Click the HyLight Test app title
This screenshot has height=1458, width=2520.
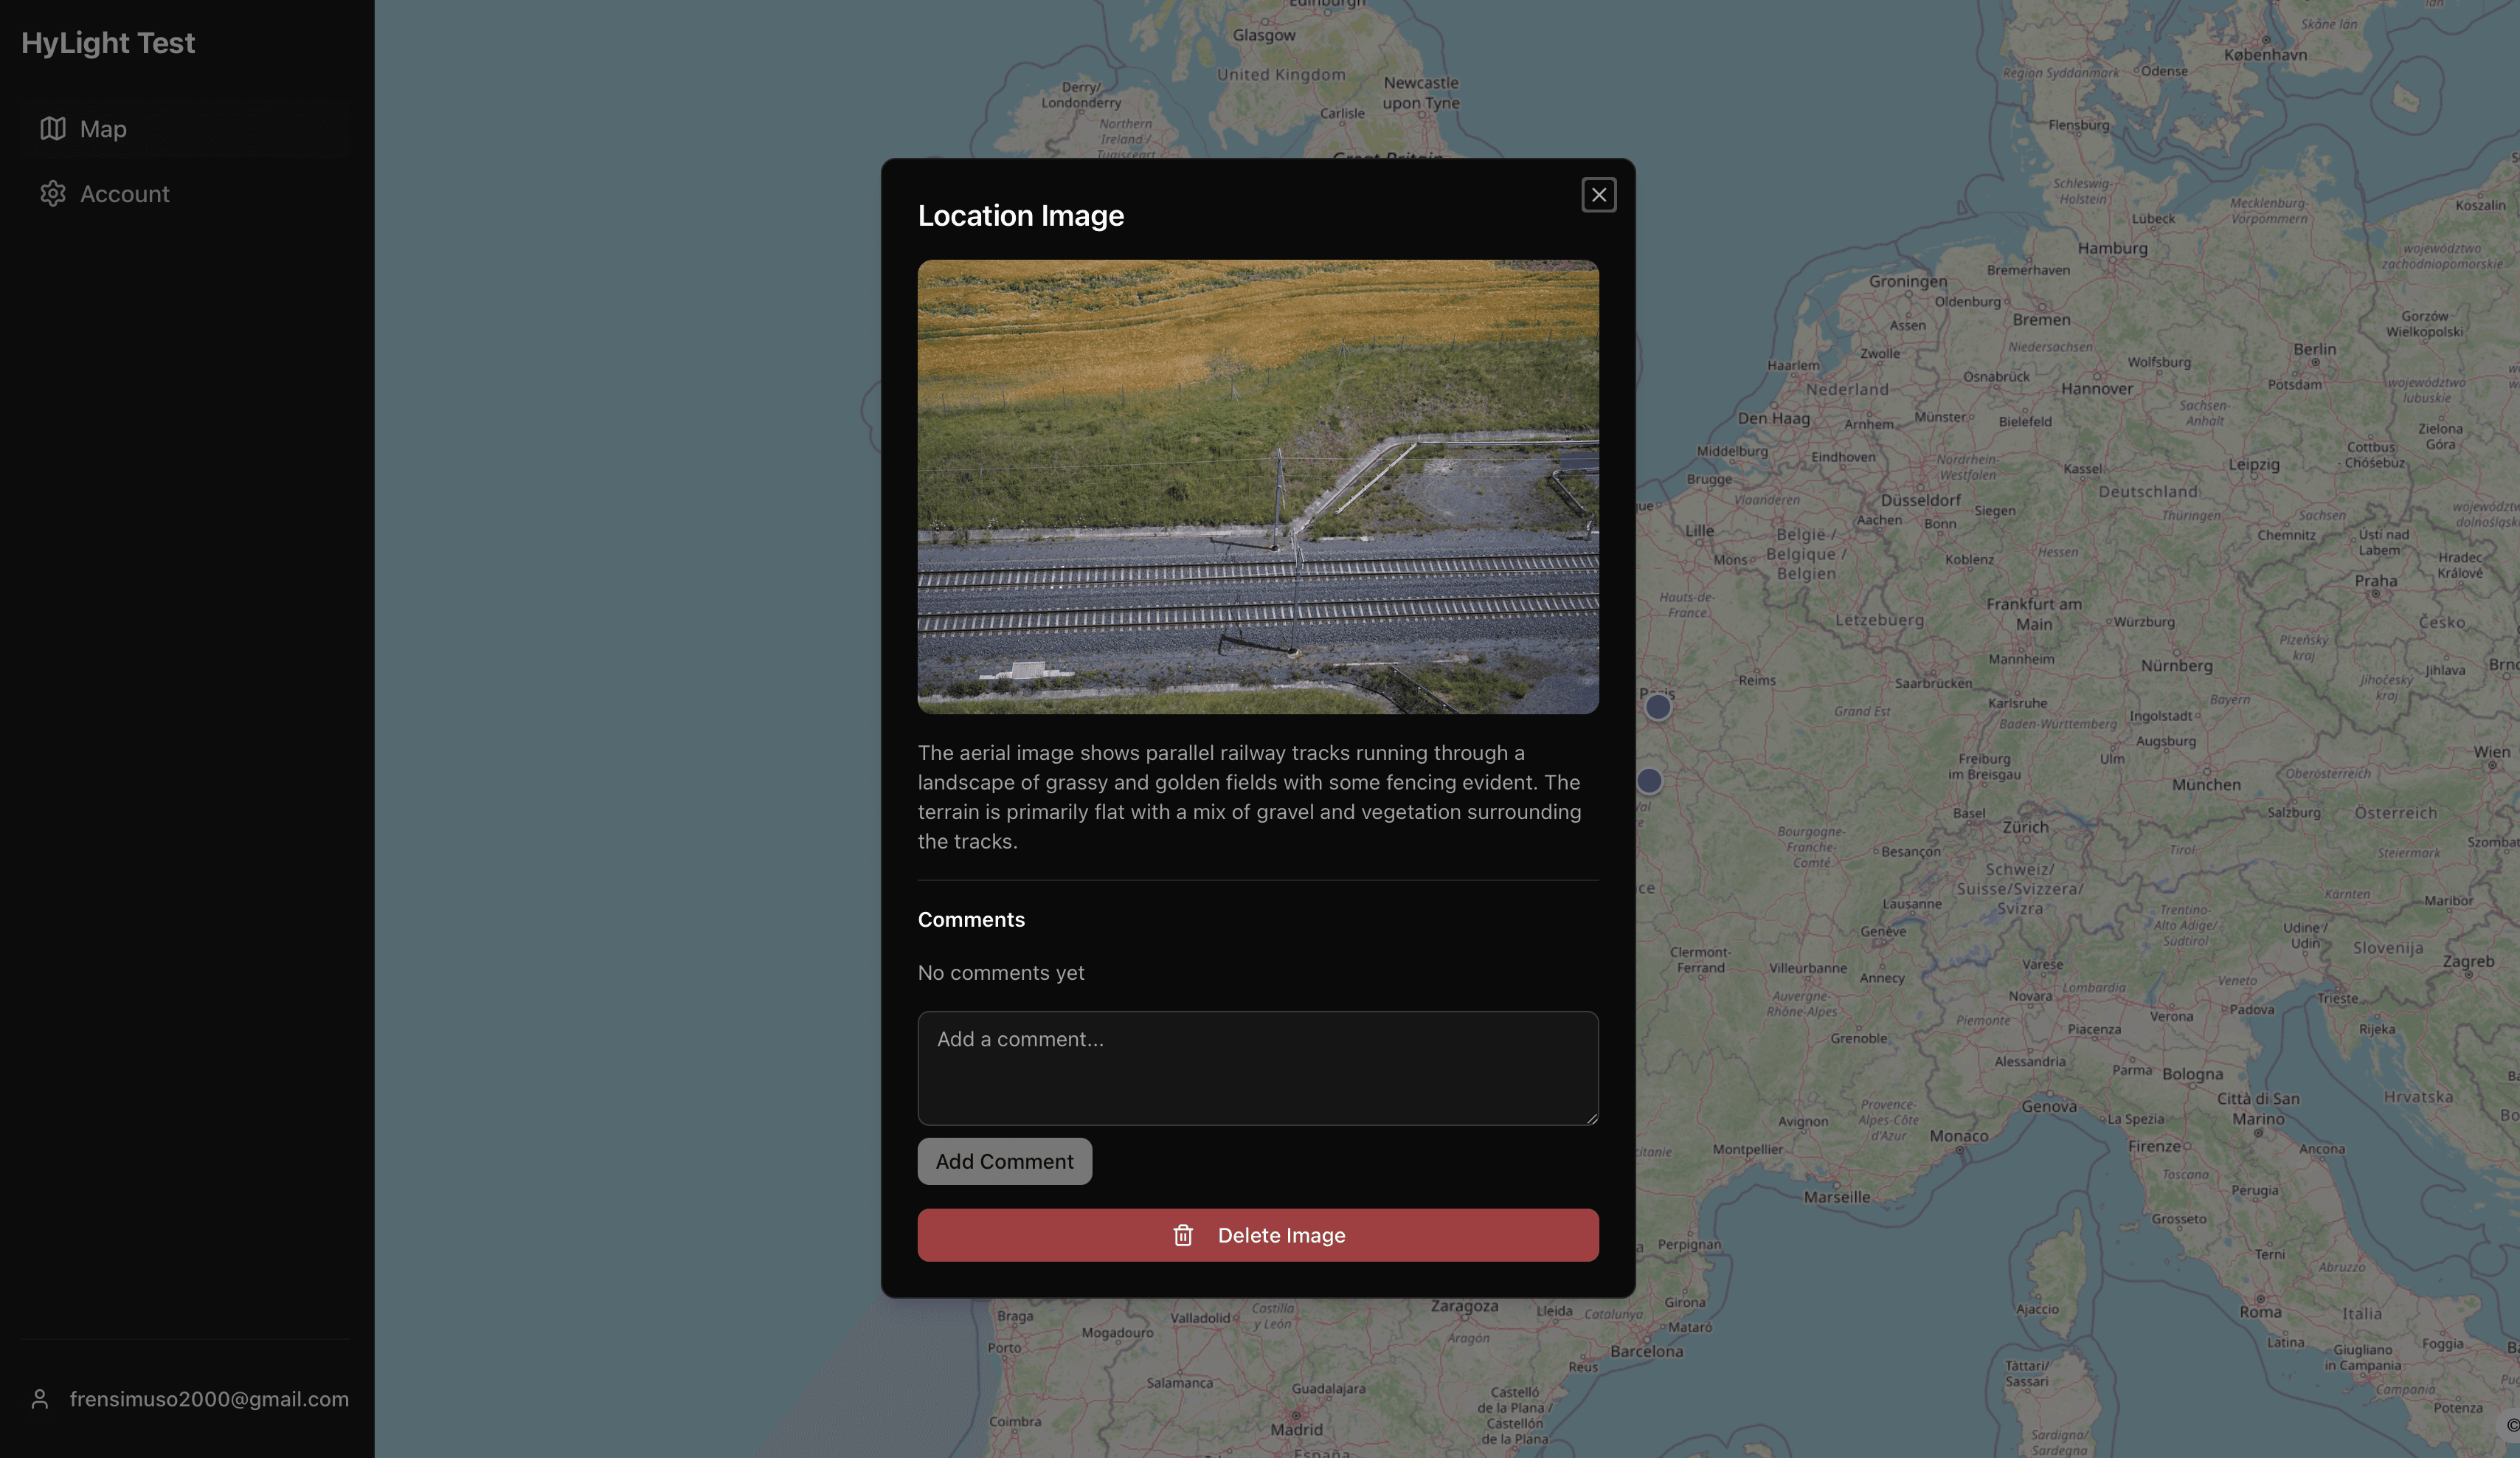click(x=108, y=42)
